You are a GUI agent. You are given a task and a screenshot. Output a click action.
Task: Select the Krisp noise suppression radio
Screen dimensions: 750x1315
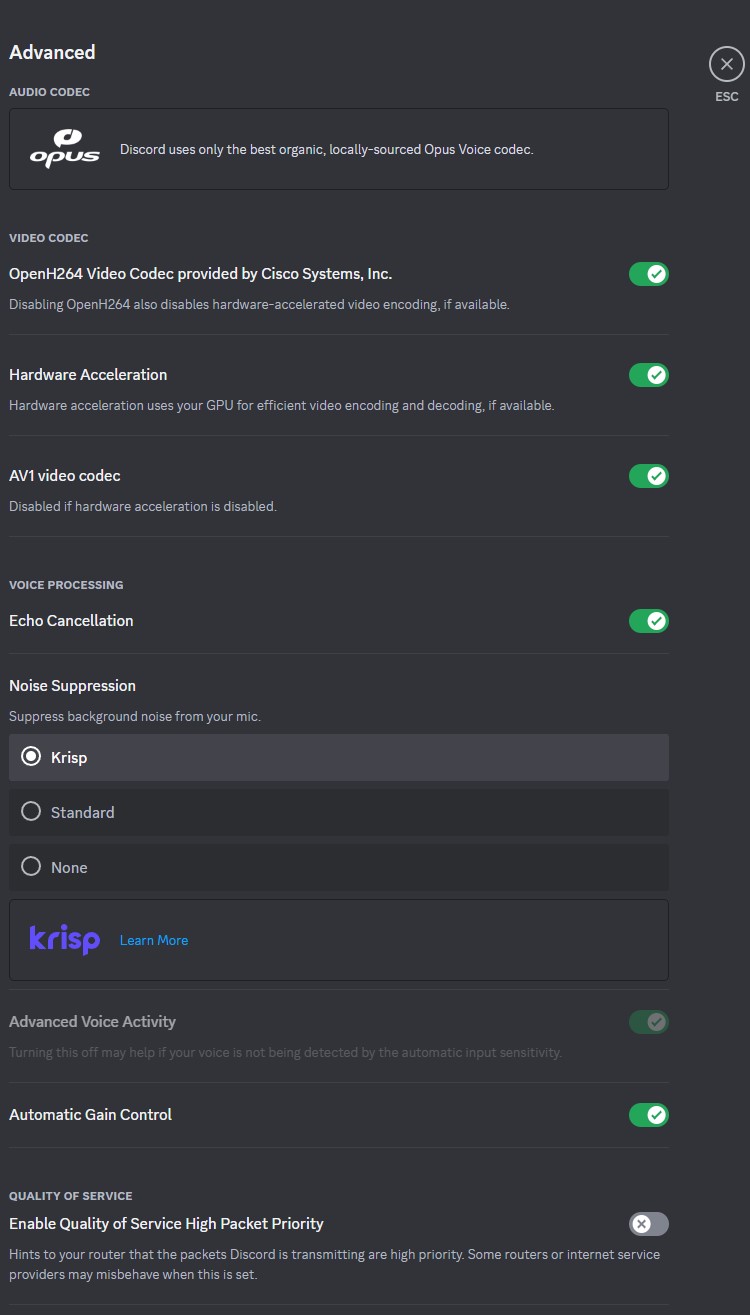[x=339, y=757]
